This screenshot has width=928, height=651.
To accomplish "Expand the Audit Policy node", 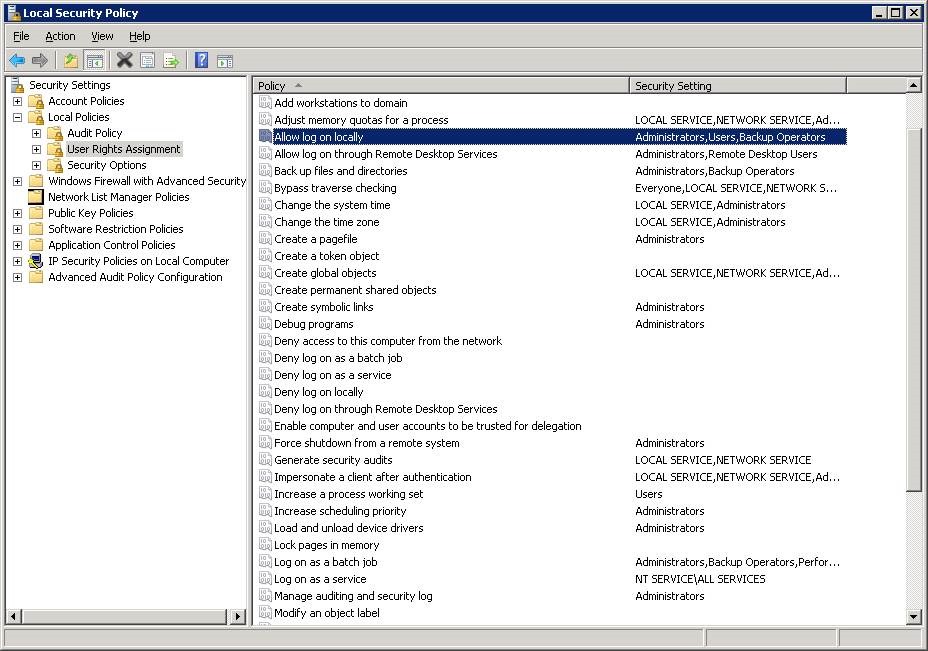I will pos(36,133).
